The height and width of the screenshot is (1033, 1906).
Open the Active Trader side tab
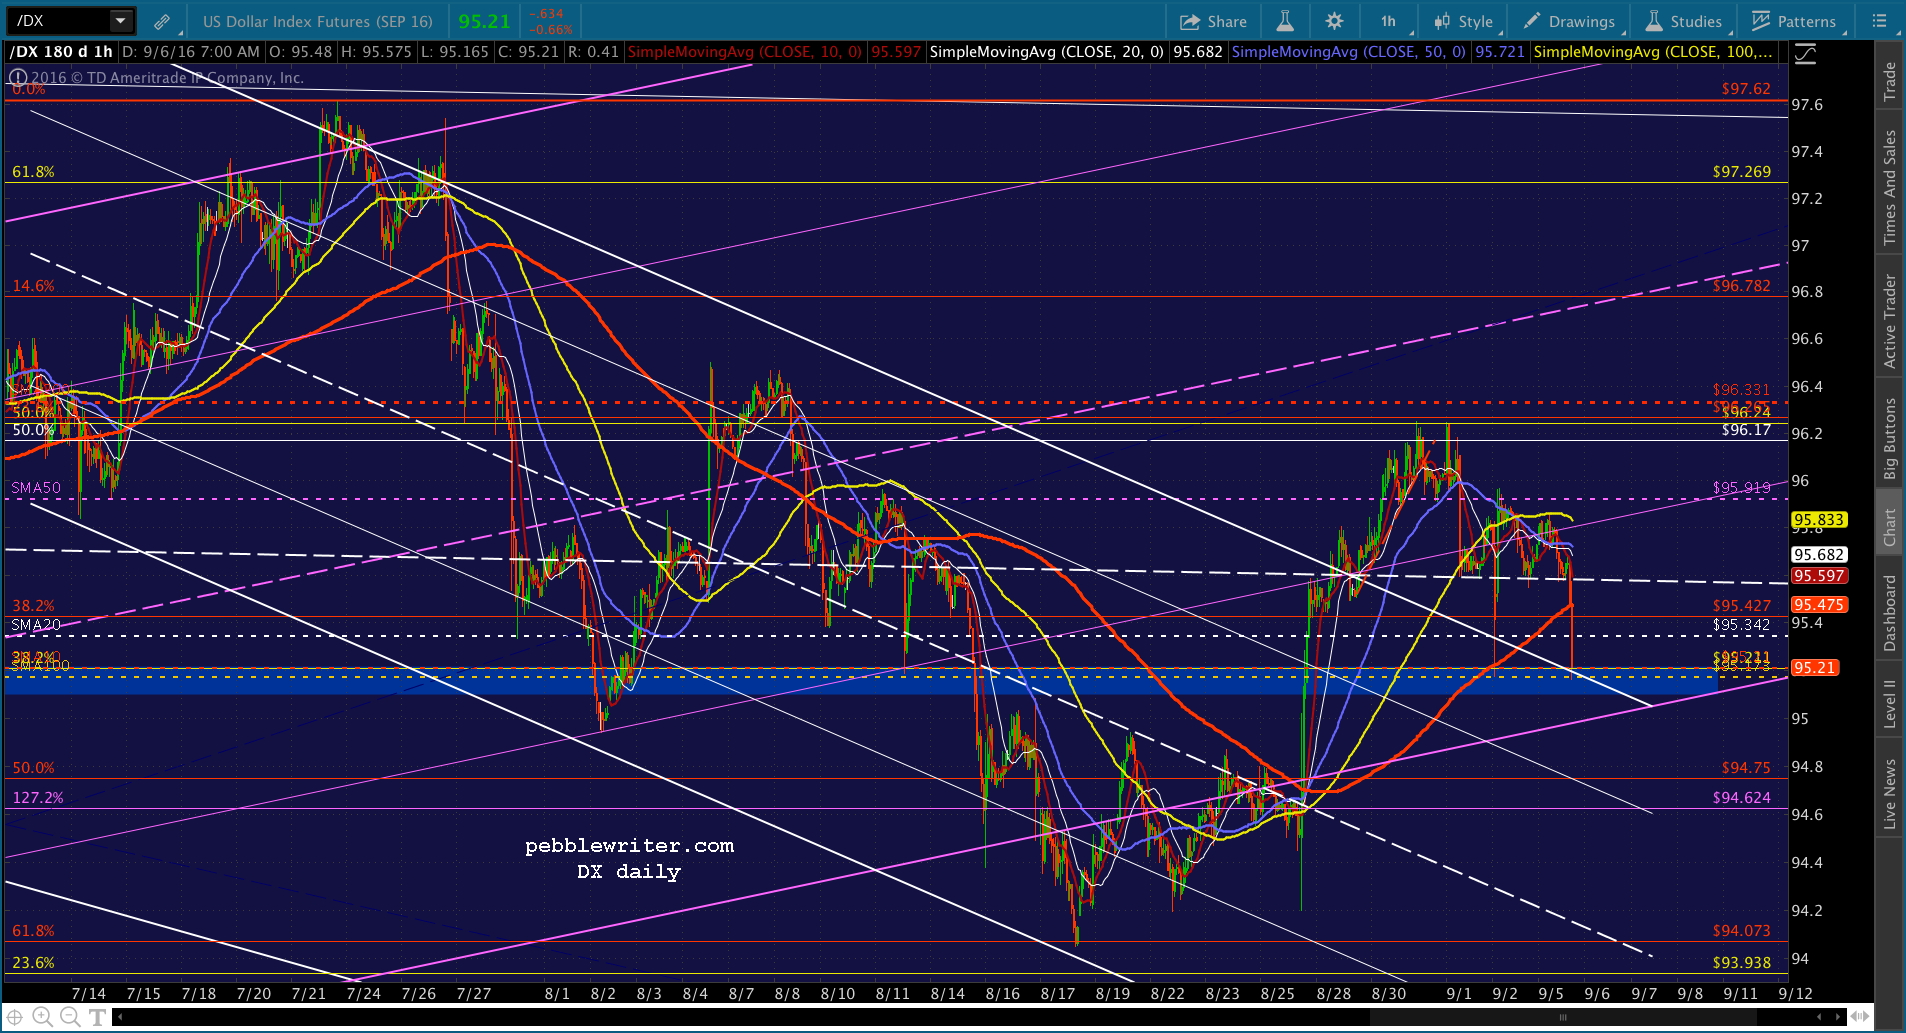[1889, 321]
